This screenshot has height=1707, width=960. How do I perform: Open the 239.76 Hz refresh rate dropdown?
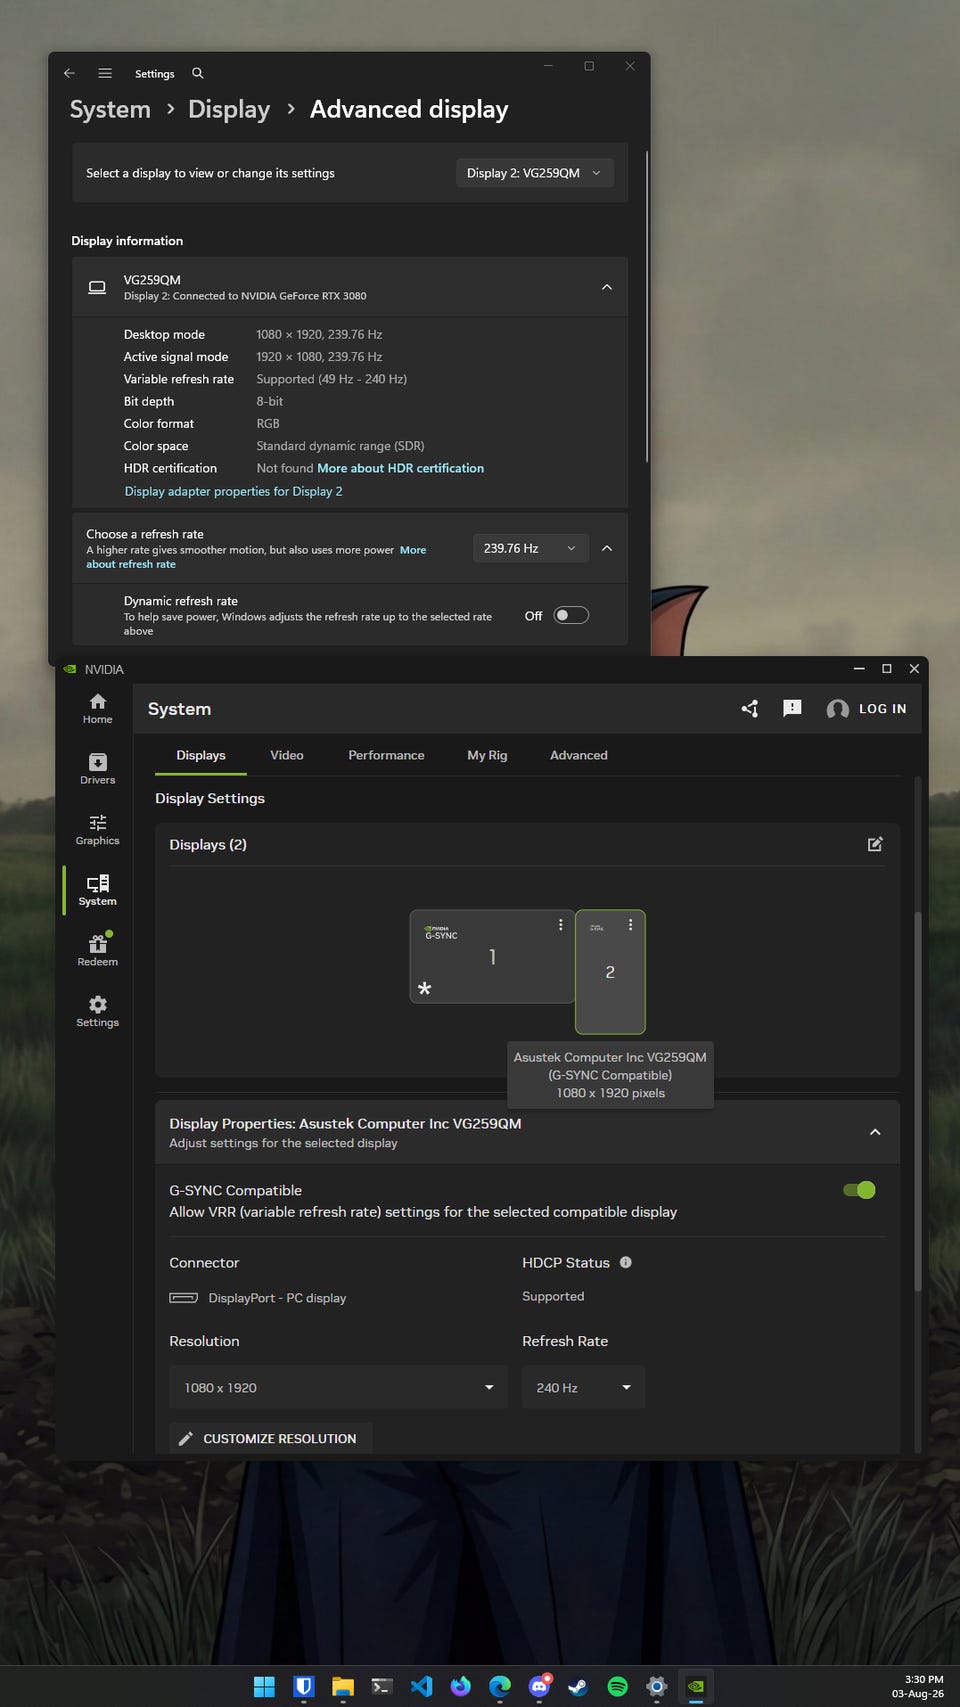(x=530, y=548)
